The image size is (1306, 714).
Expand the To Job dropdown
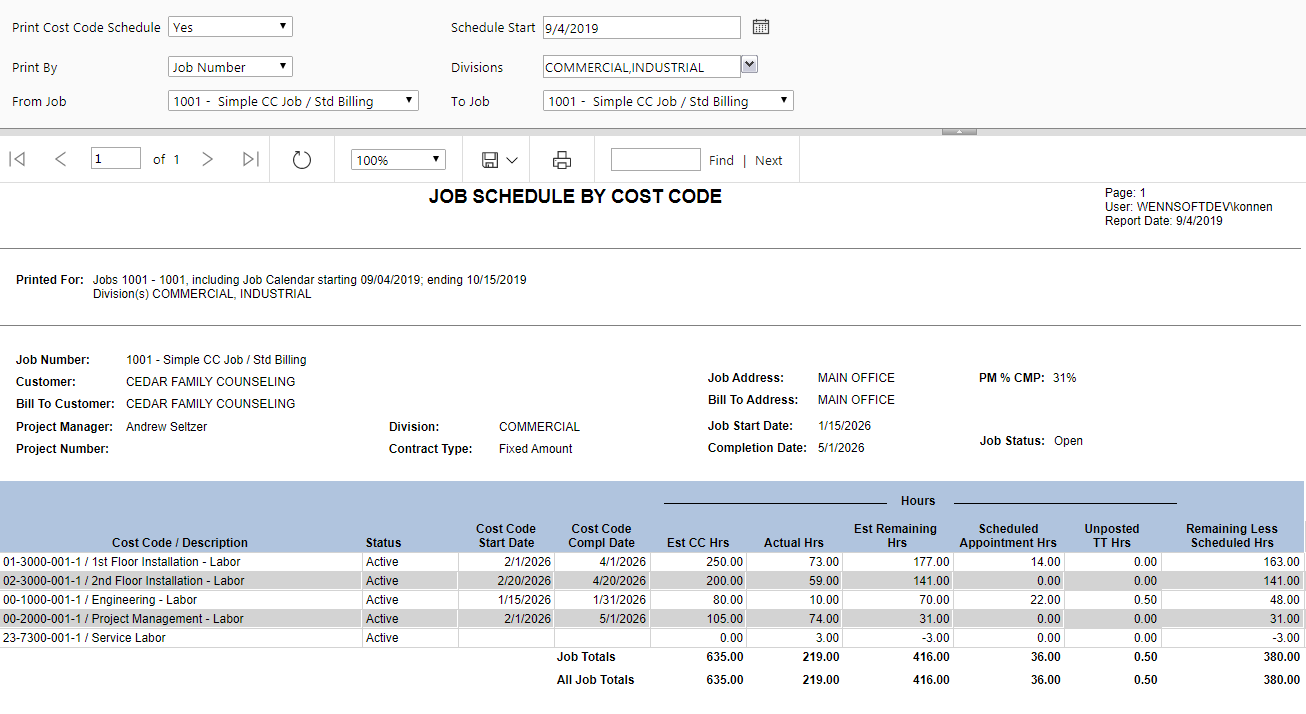point(668,101)
